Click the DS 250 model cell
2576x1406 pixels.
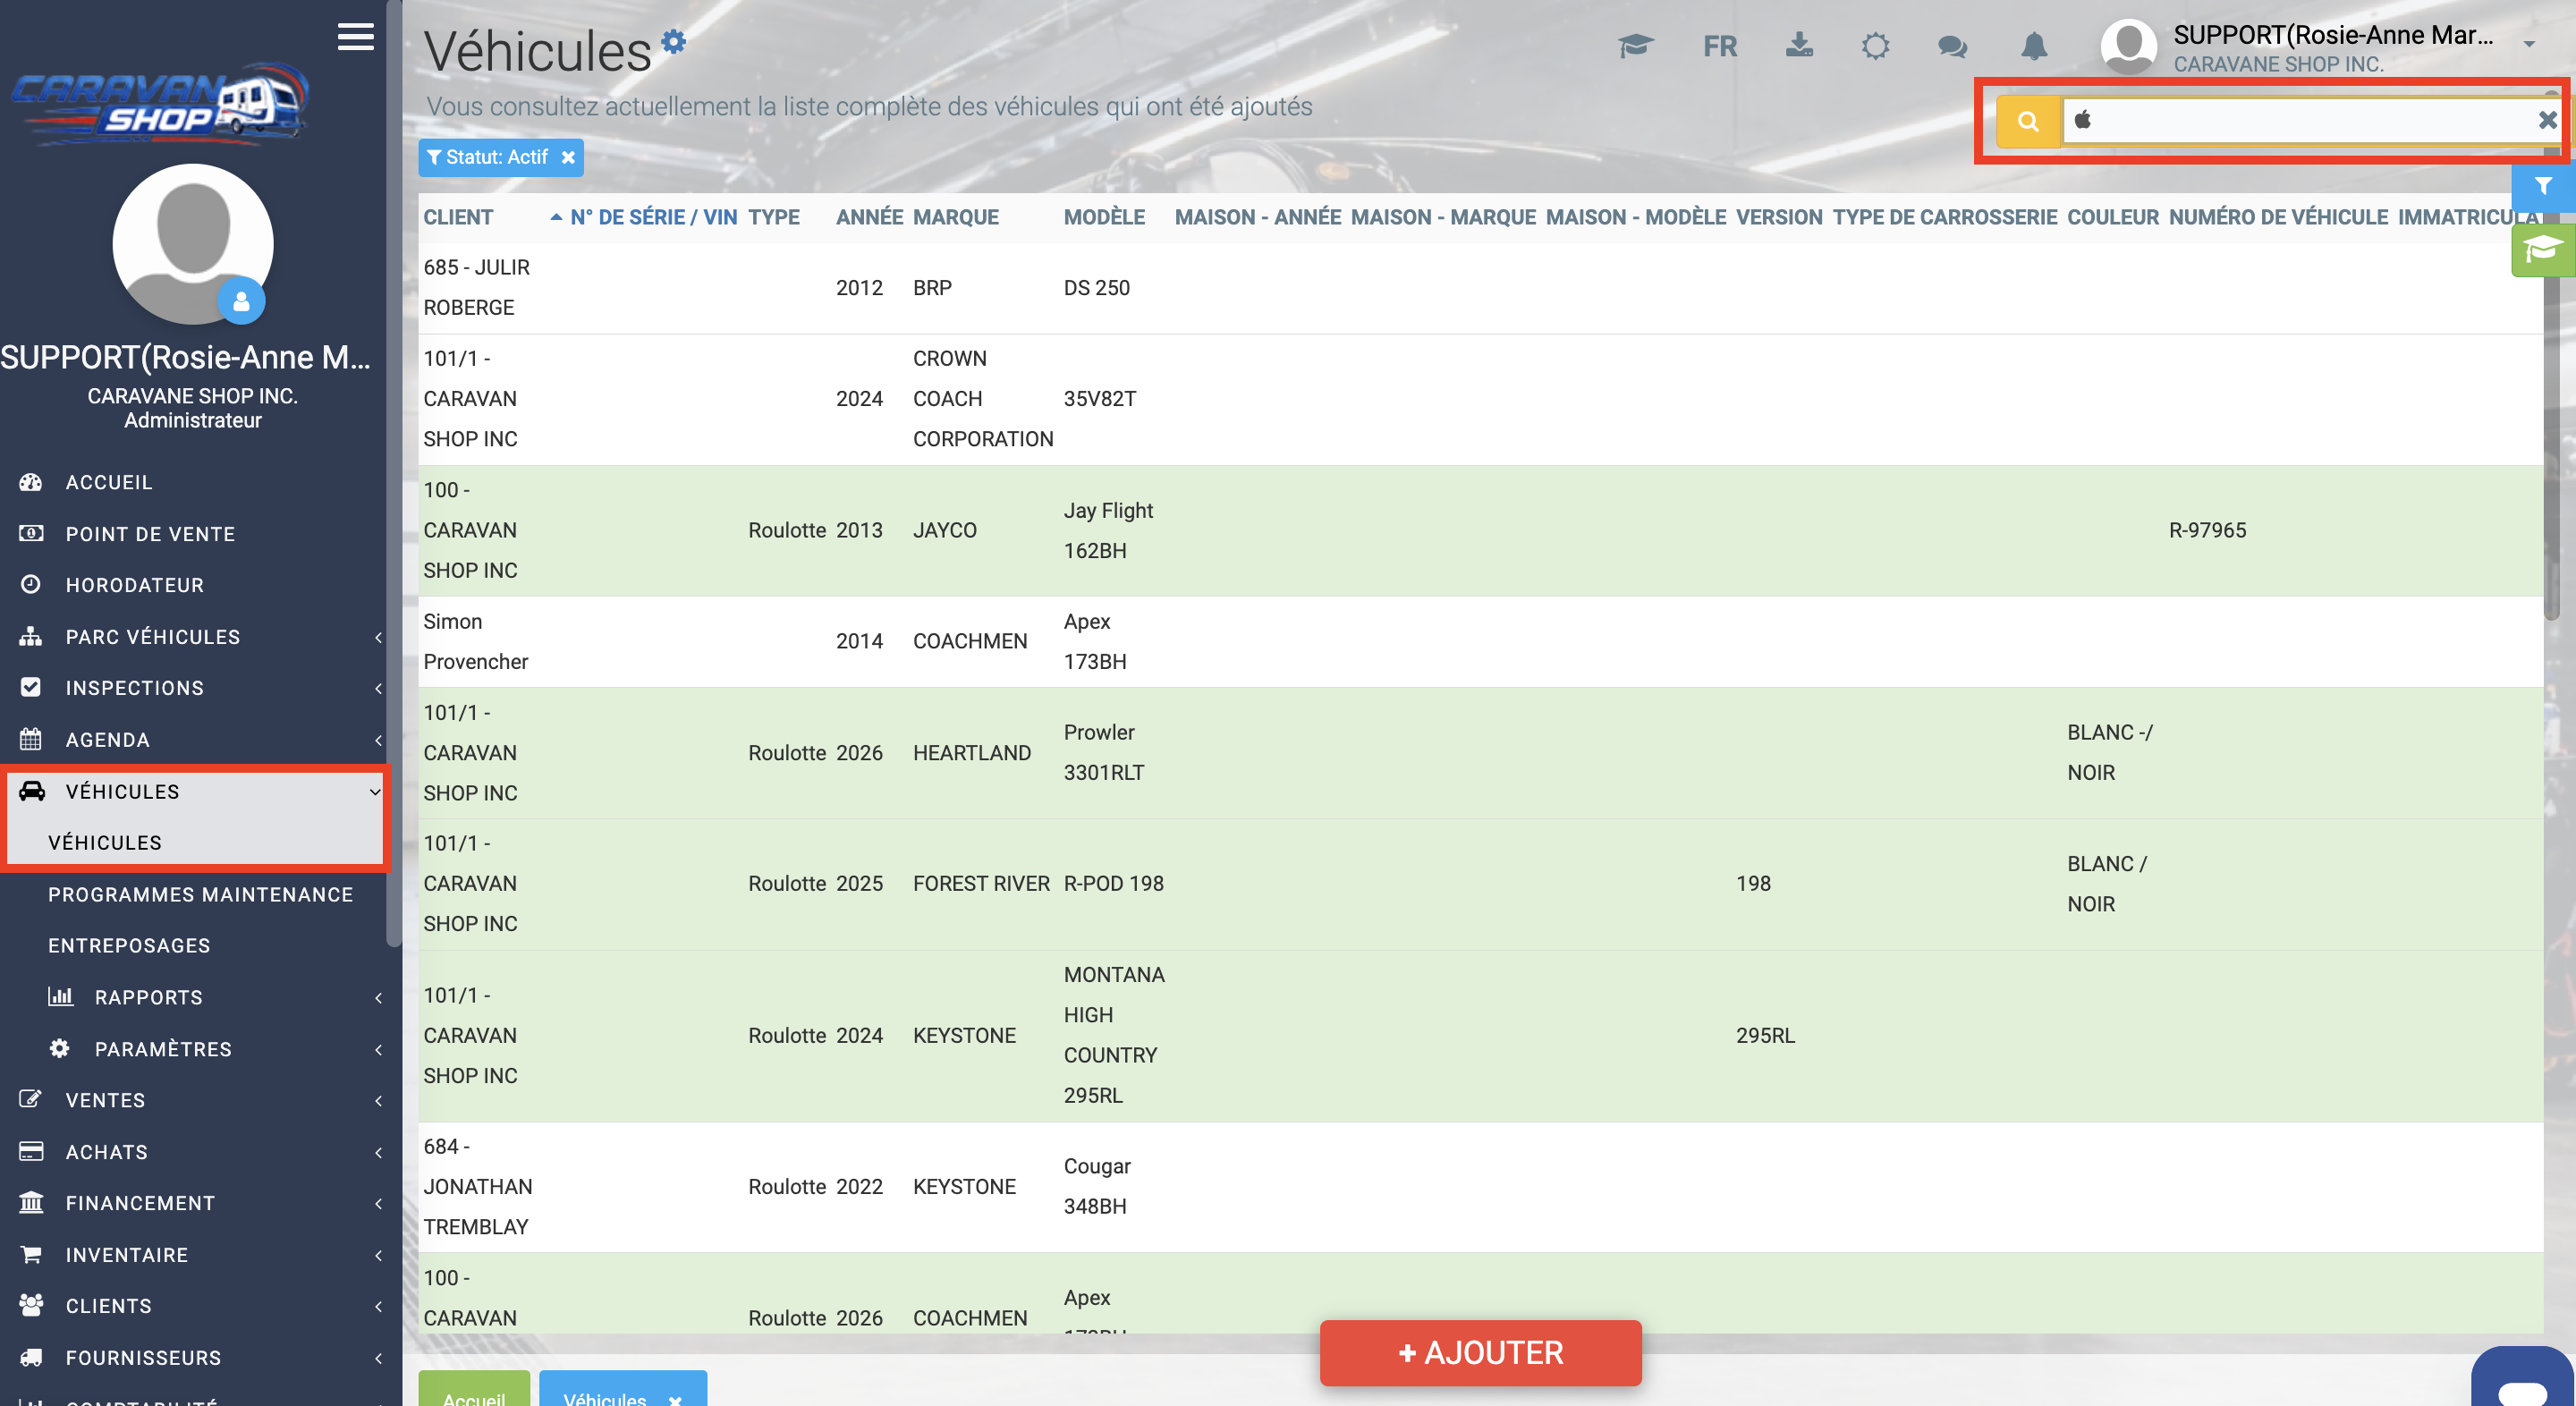(x=1096, y=288)
